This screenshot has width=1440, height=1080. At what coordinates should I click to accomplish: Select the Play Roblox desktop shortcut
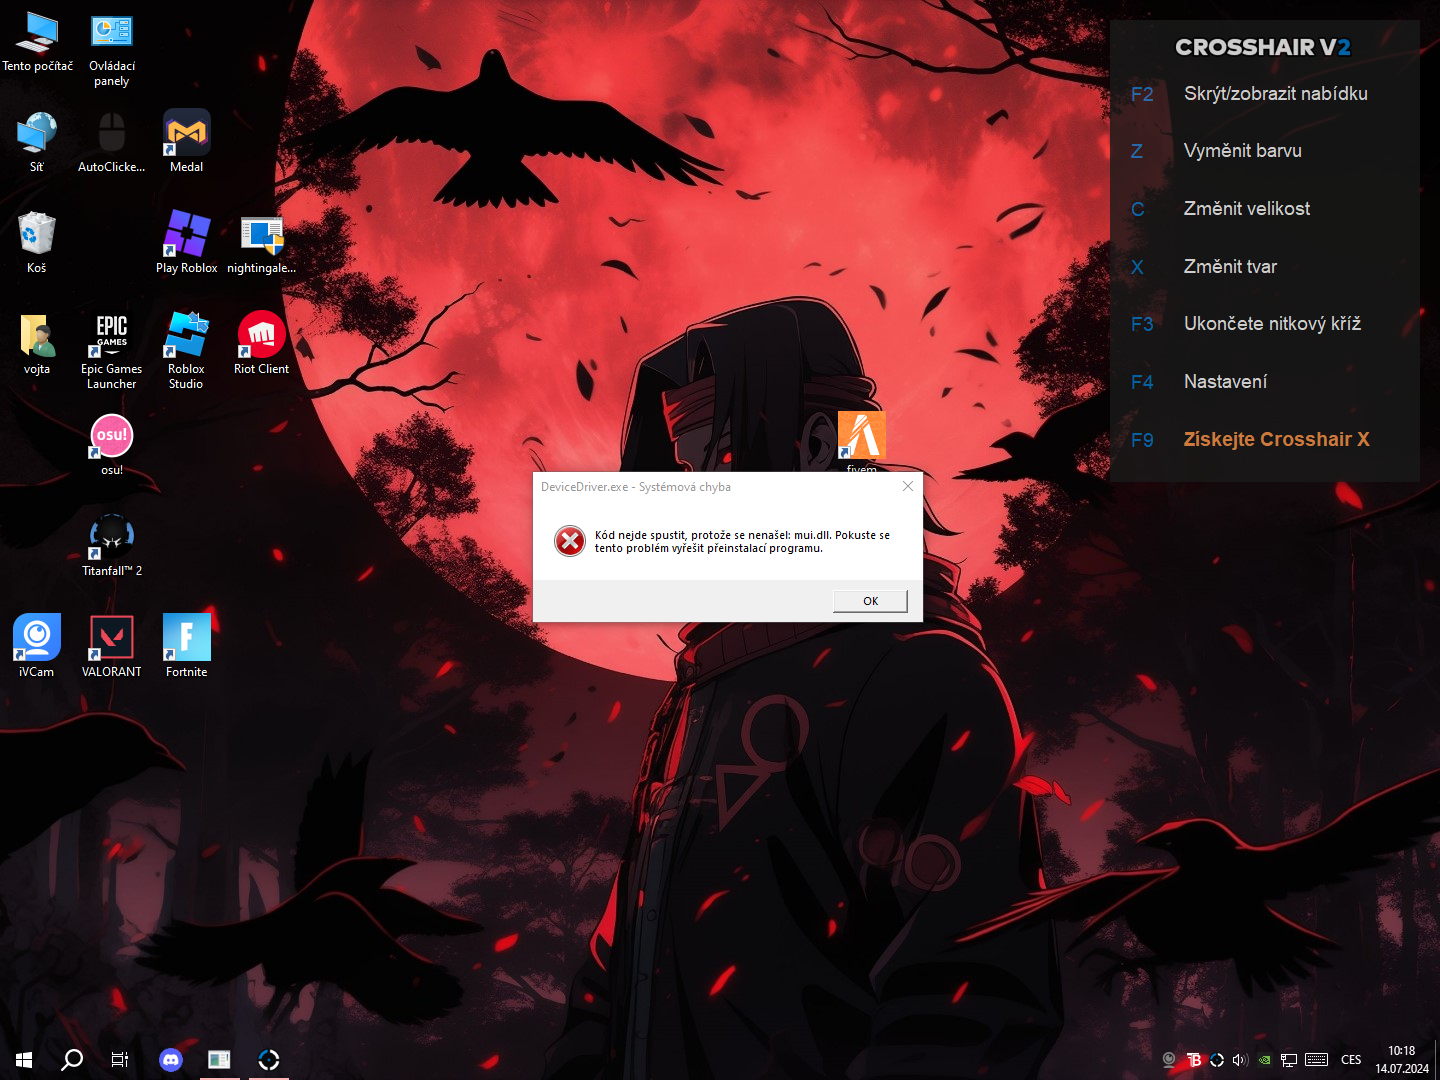pyautogui.click(x=187, y=243)
